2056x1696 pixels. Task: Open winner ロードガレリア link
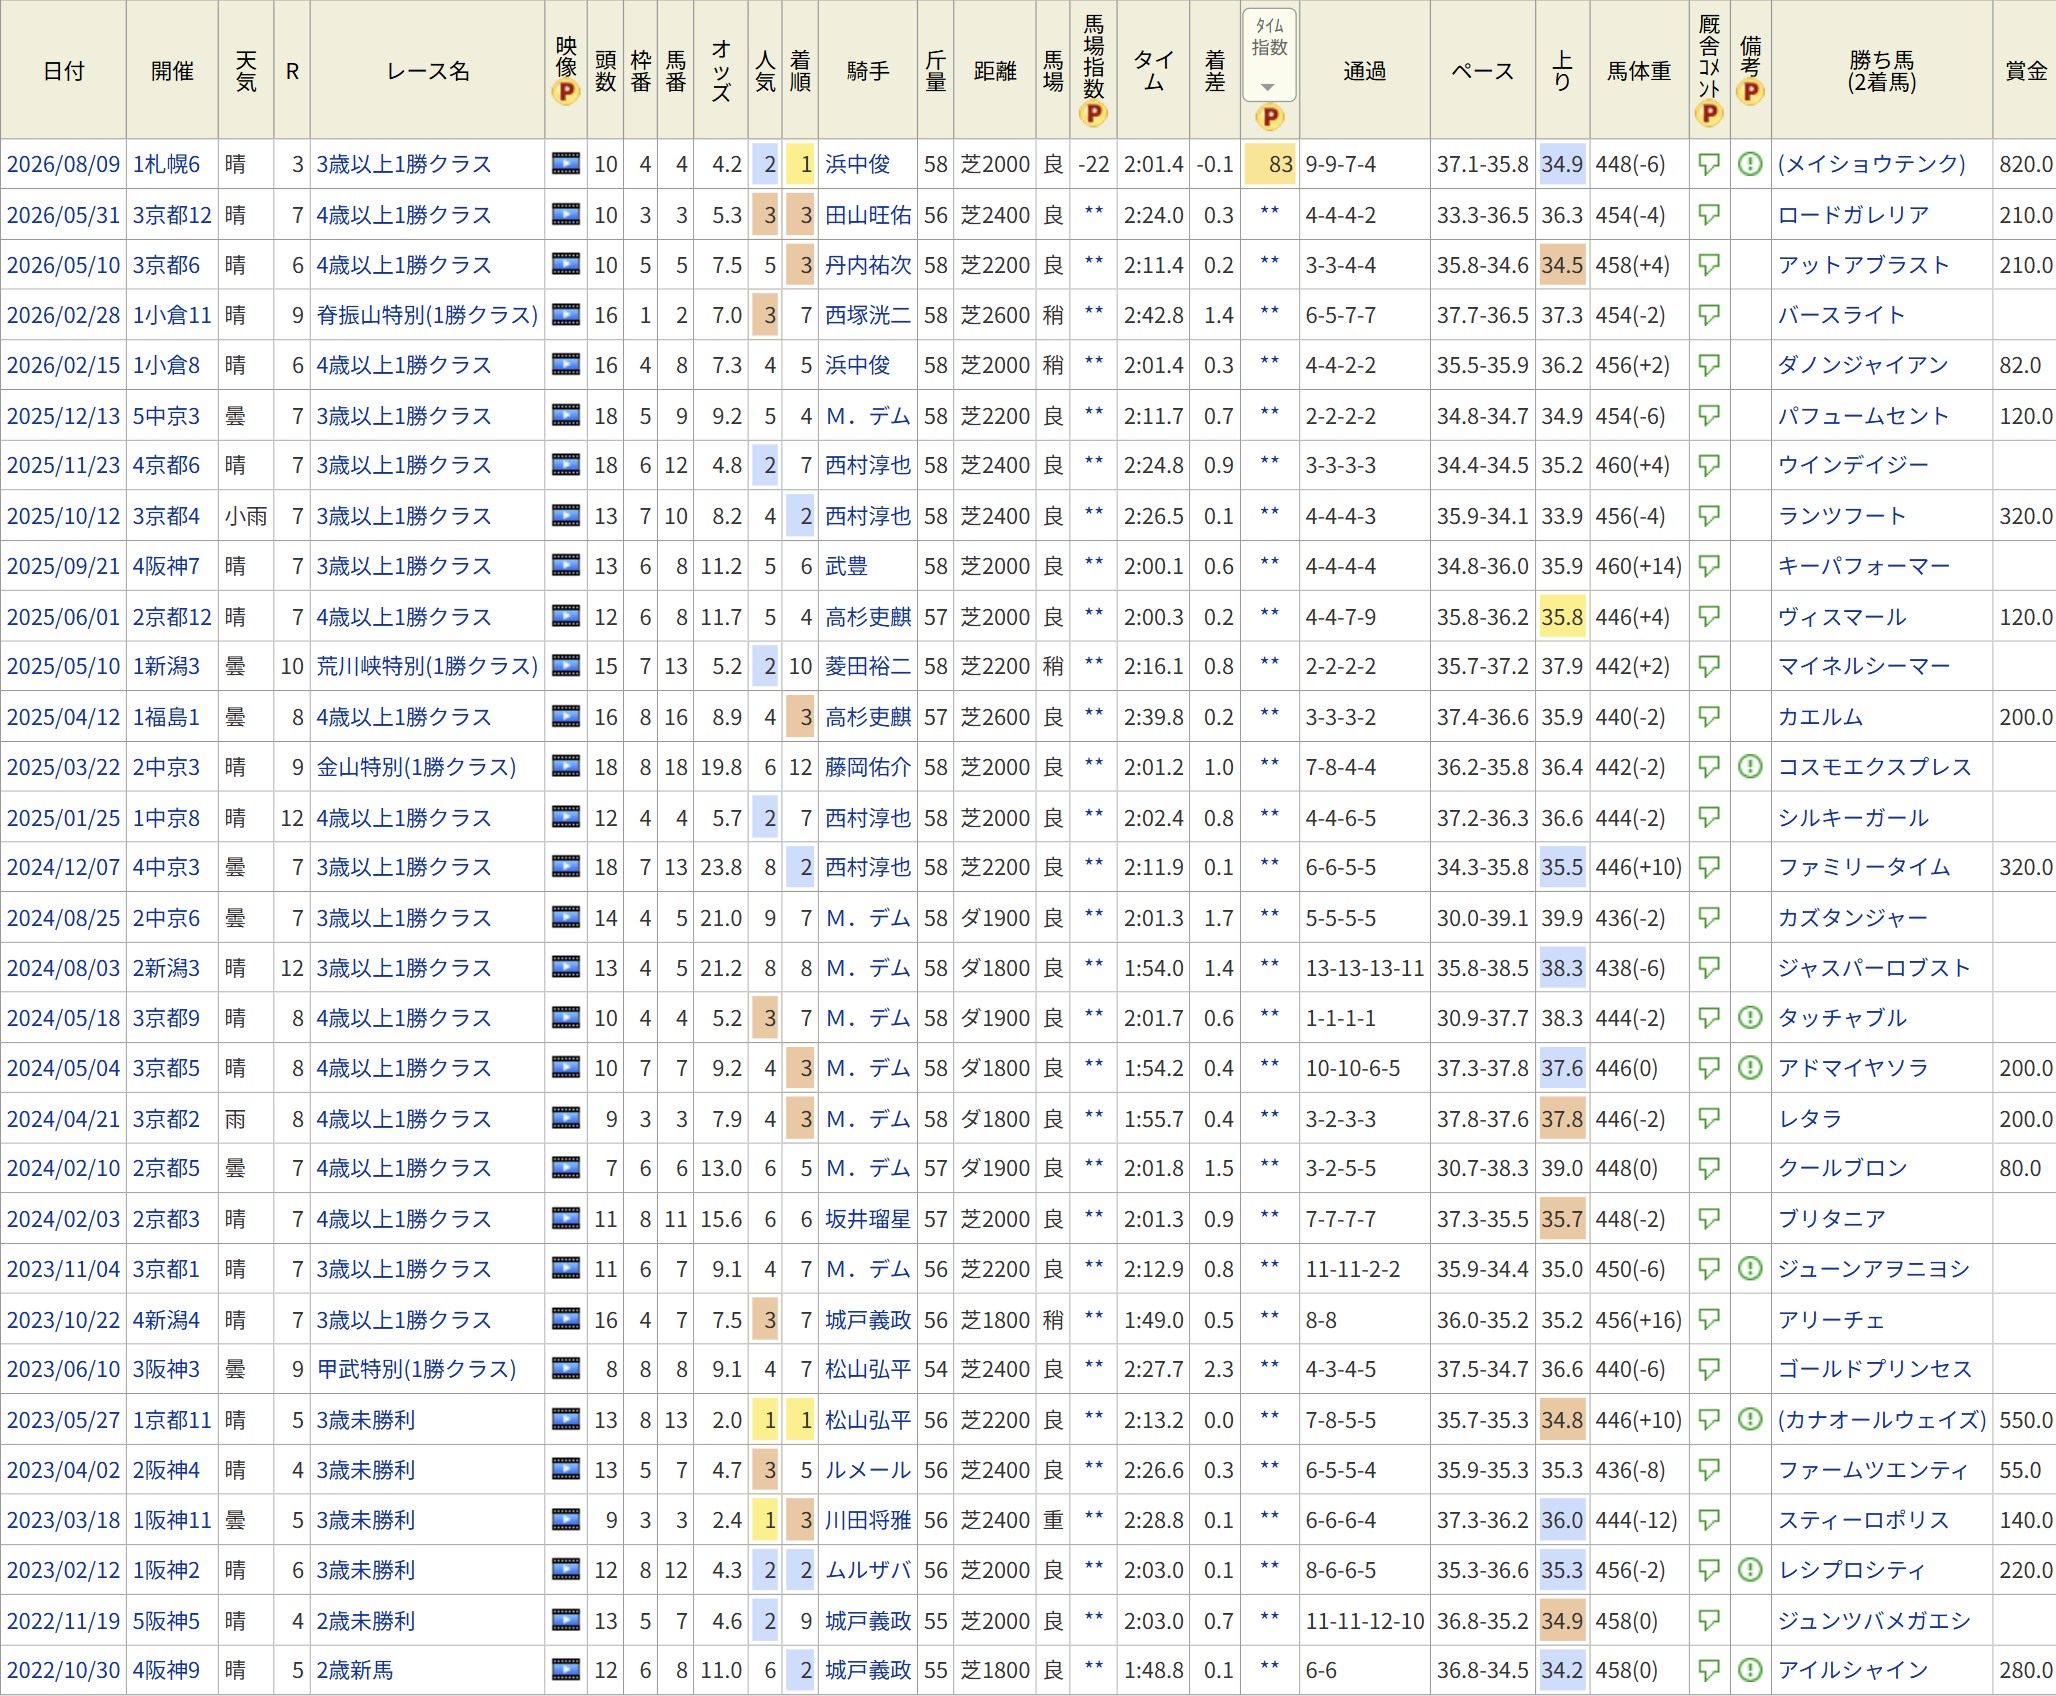coord(1853,214)
